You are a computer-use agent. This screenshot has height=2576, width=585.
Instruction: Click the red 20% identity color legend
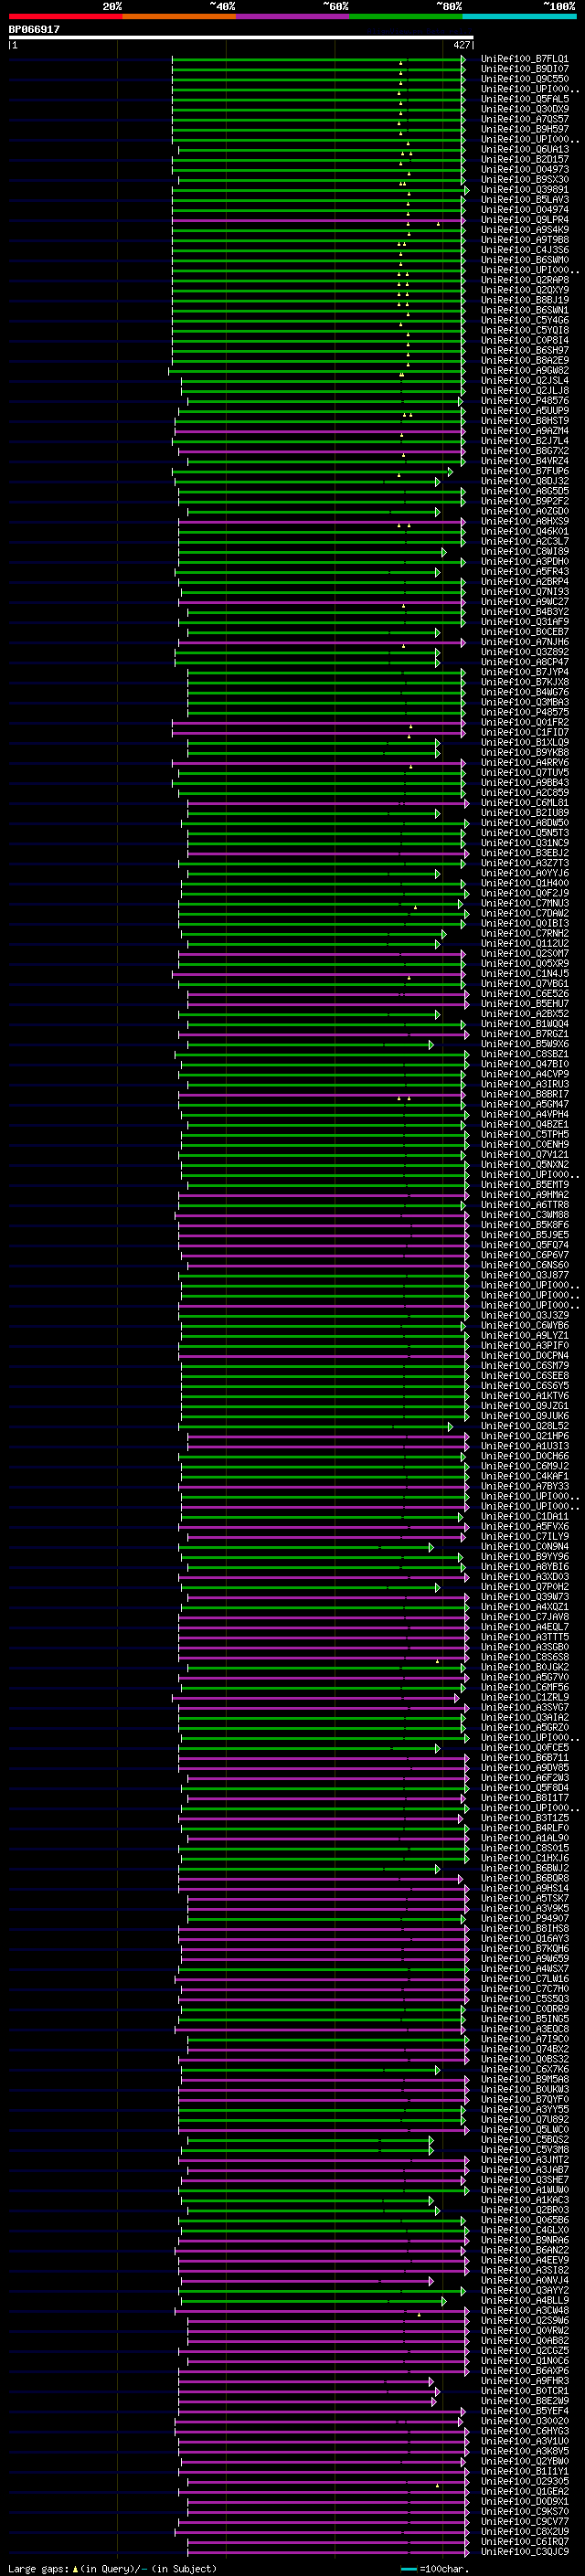[x=66, y=16]
